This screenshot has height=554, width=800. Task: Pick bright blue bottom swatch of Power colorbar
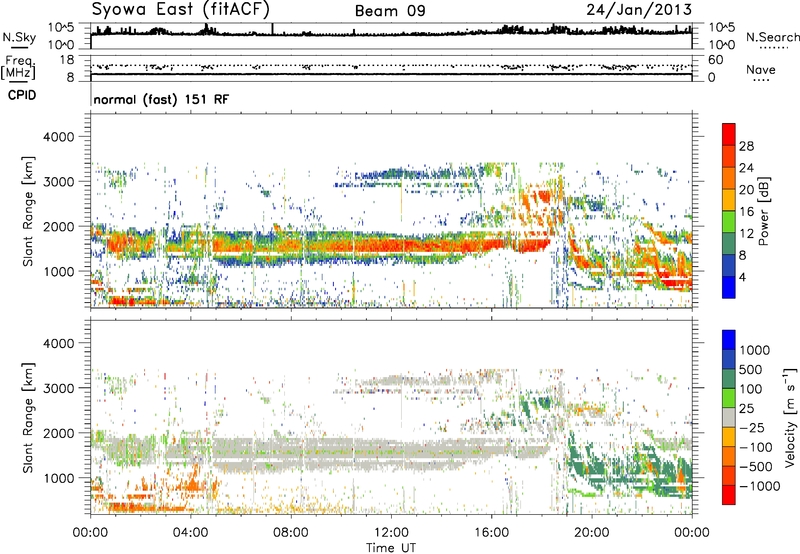point(729,287)
